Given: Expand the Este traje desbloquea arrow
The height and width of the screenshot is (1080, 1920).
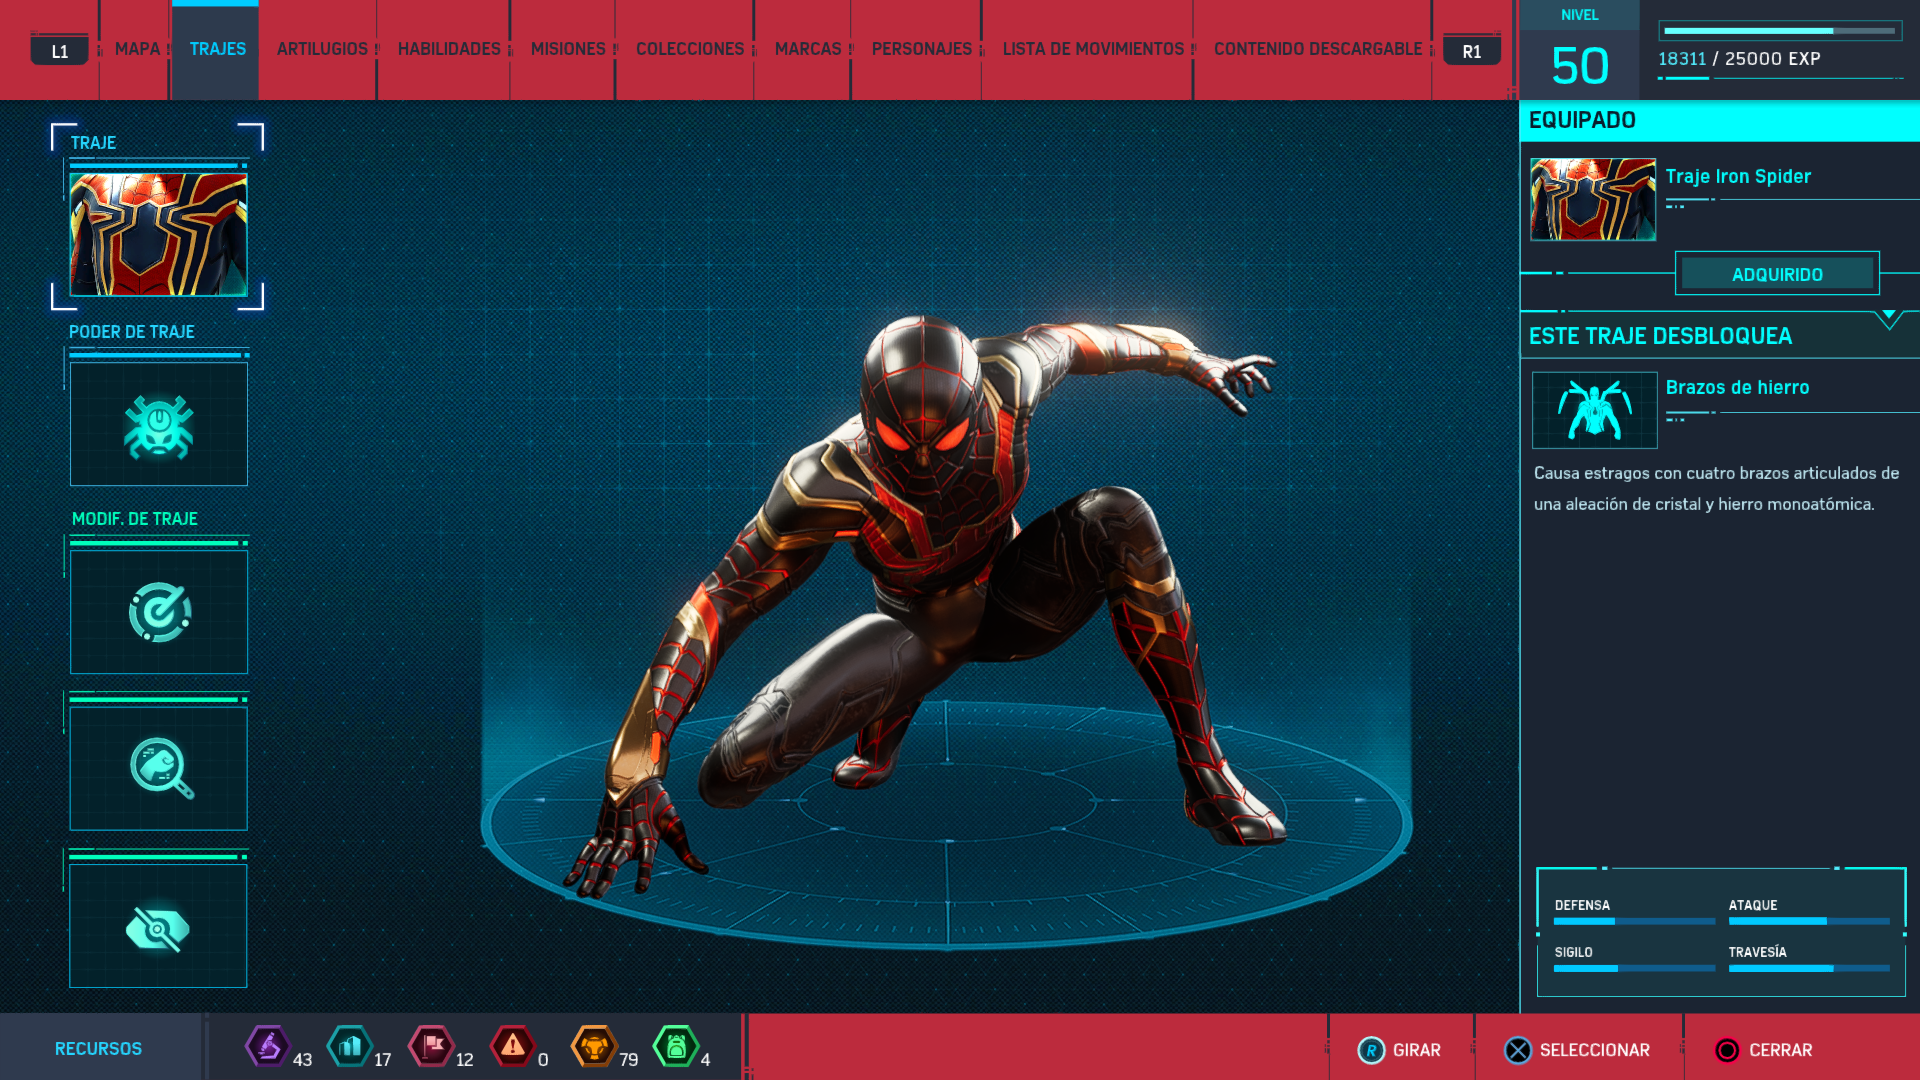Looking at the screenshot, I should [1888, 318].
